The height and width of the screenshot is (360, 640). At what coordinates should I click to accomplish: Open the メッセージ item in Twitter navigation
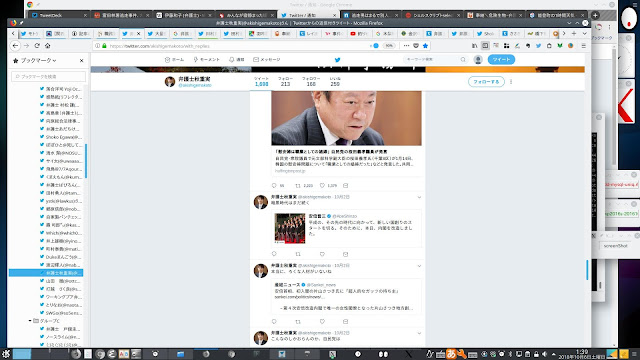pos(267,60)
